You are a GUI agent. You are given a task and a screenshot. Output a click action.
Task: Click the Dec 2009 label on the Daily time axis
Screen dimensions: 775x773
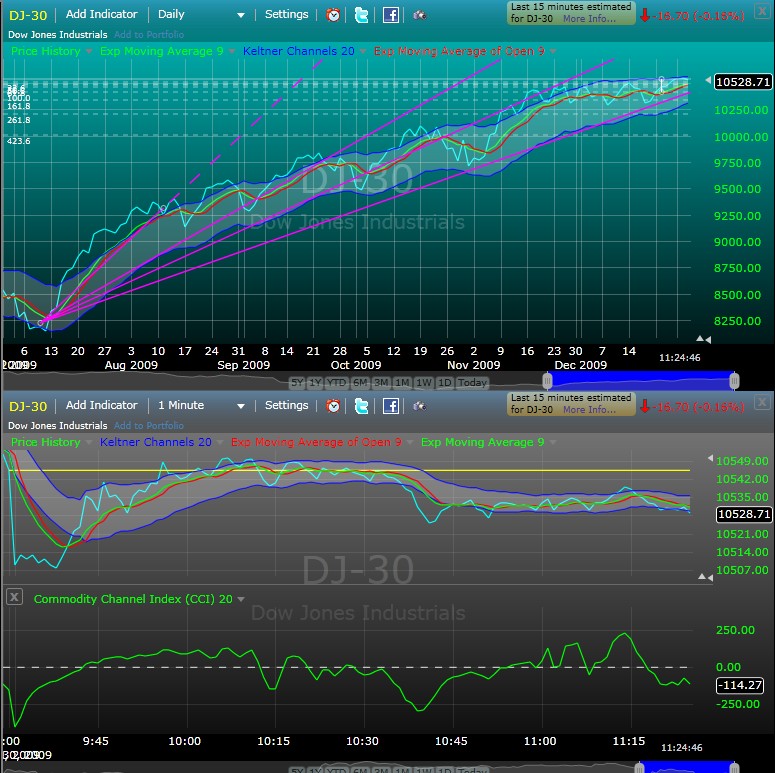click(581, 365)
